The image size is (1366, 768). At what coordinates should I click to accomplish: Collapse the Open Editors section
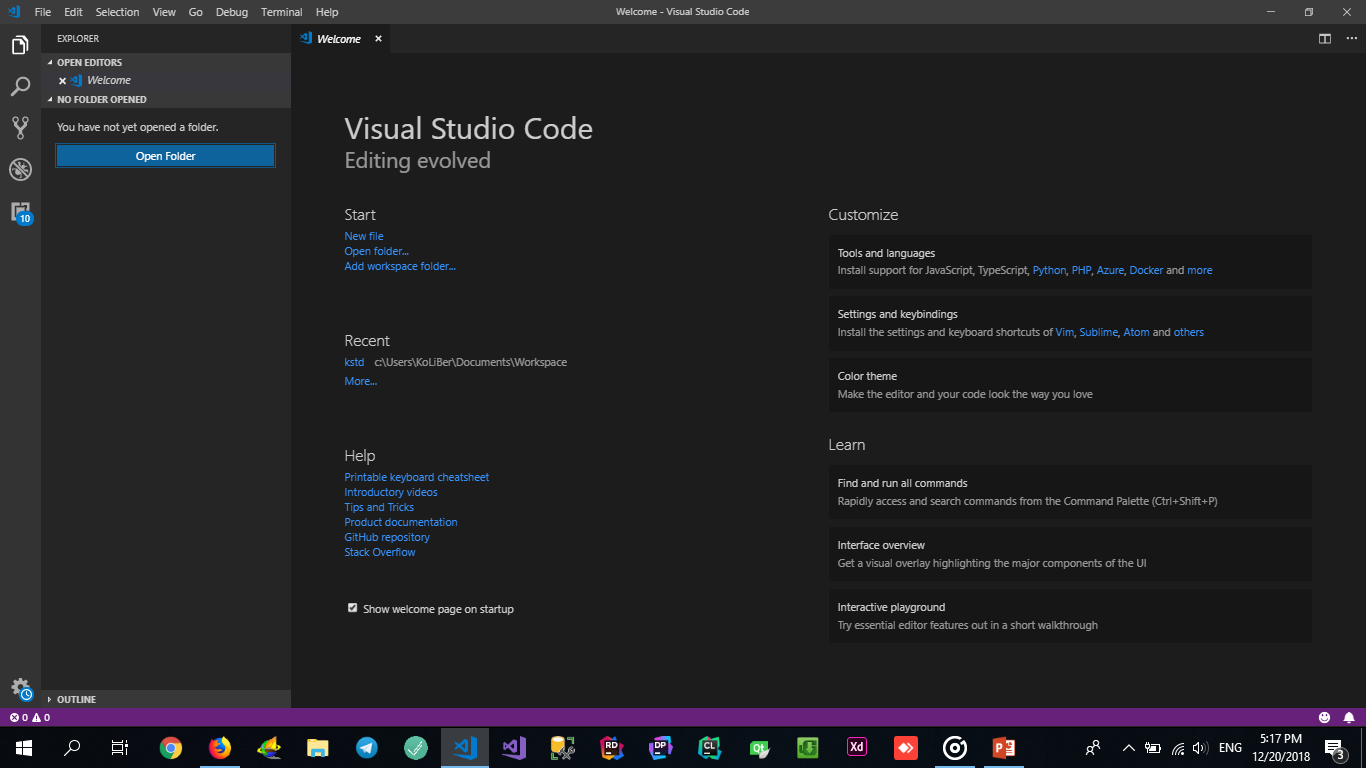tap(89, 62)
